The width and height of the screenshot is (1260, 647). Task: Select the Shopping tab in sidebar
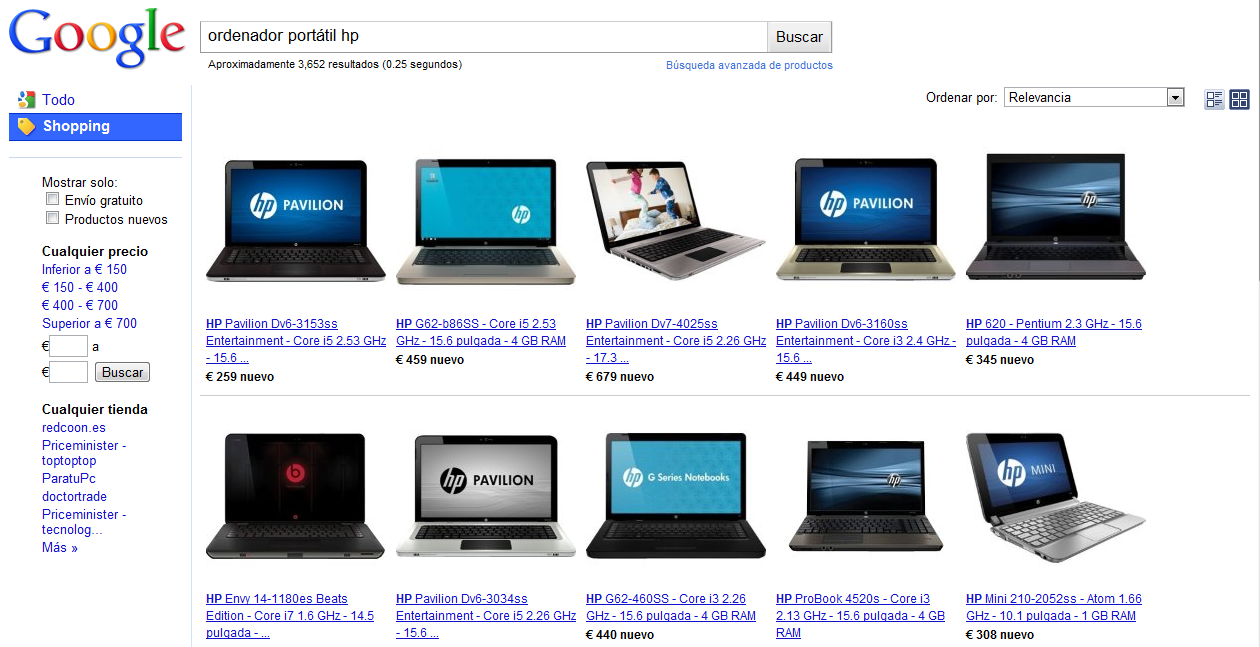pos(95,127)
